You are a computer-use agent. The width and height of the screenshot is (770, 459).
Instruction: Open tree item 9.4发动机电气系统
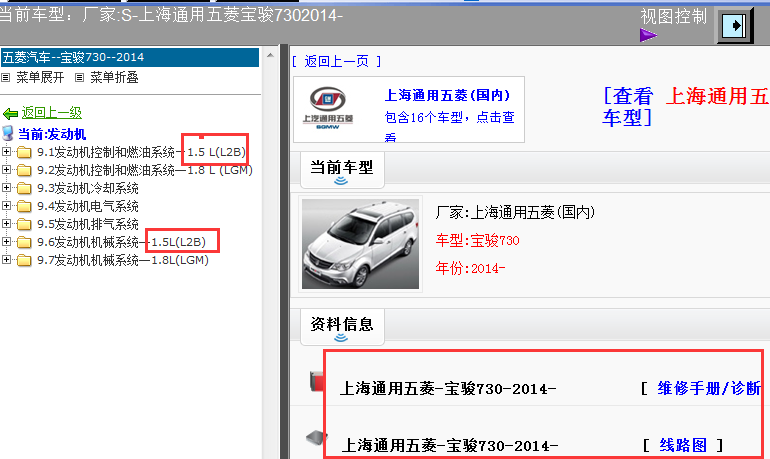point(88,206)
